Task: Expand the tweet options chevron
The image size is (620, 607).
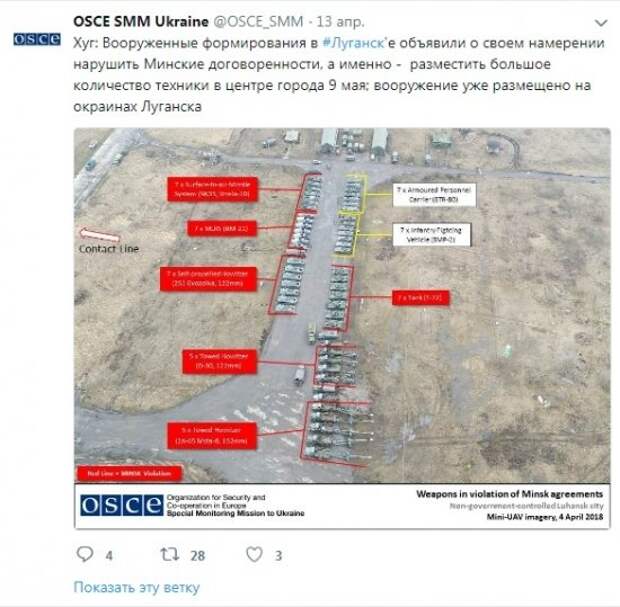Action: tap(601, 23)
